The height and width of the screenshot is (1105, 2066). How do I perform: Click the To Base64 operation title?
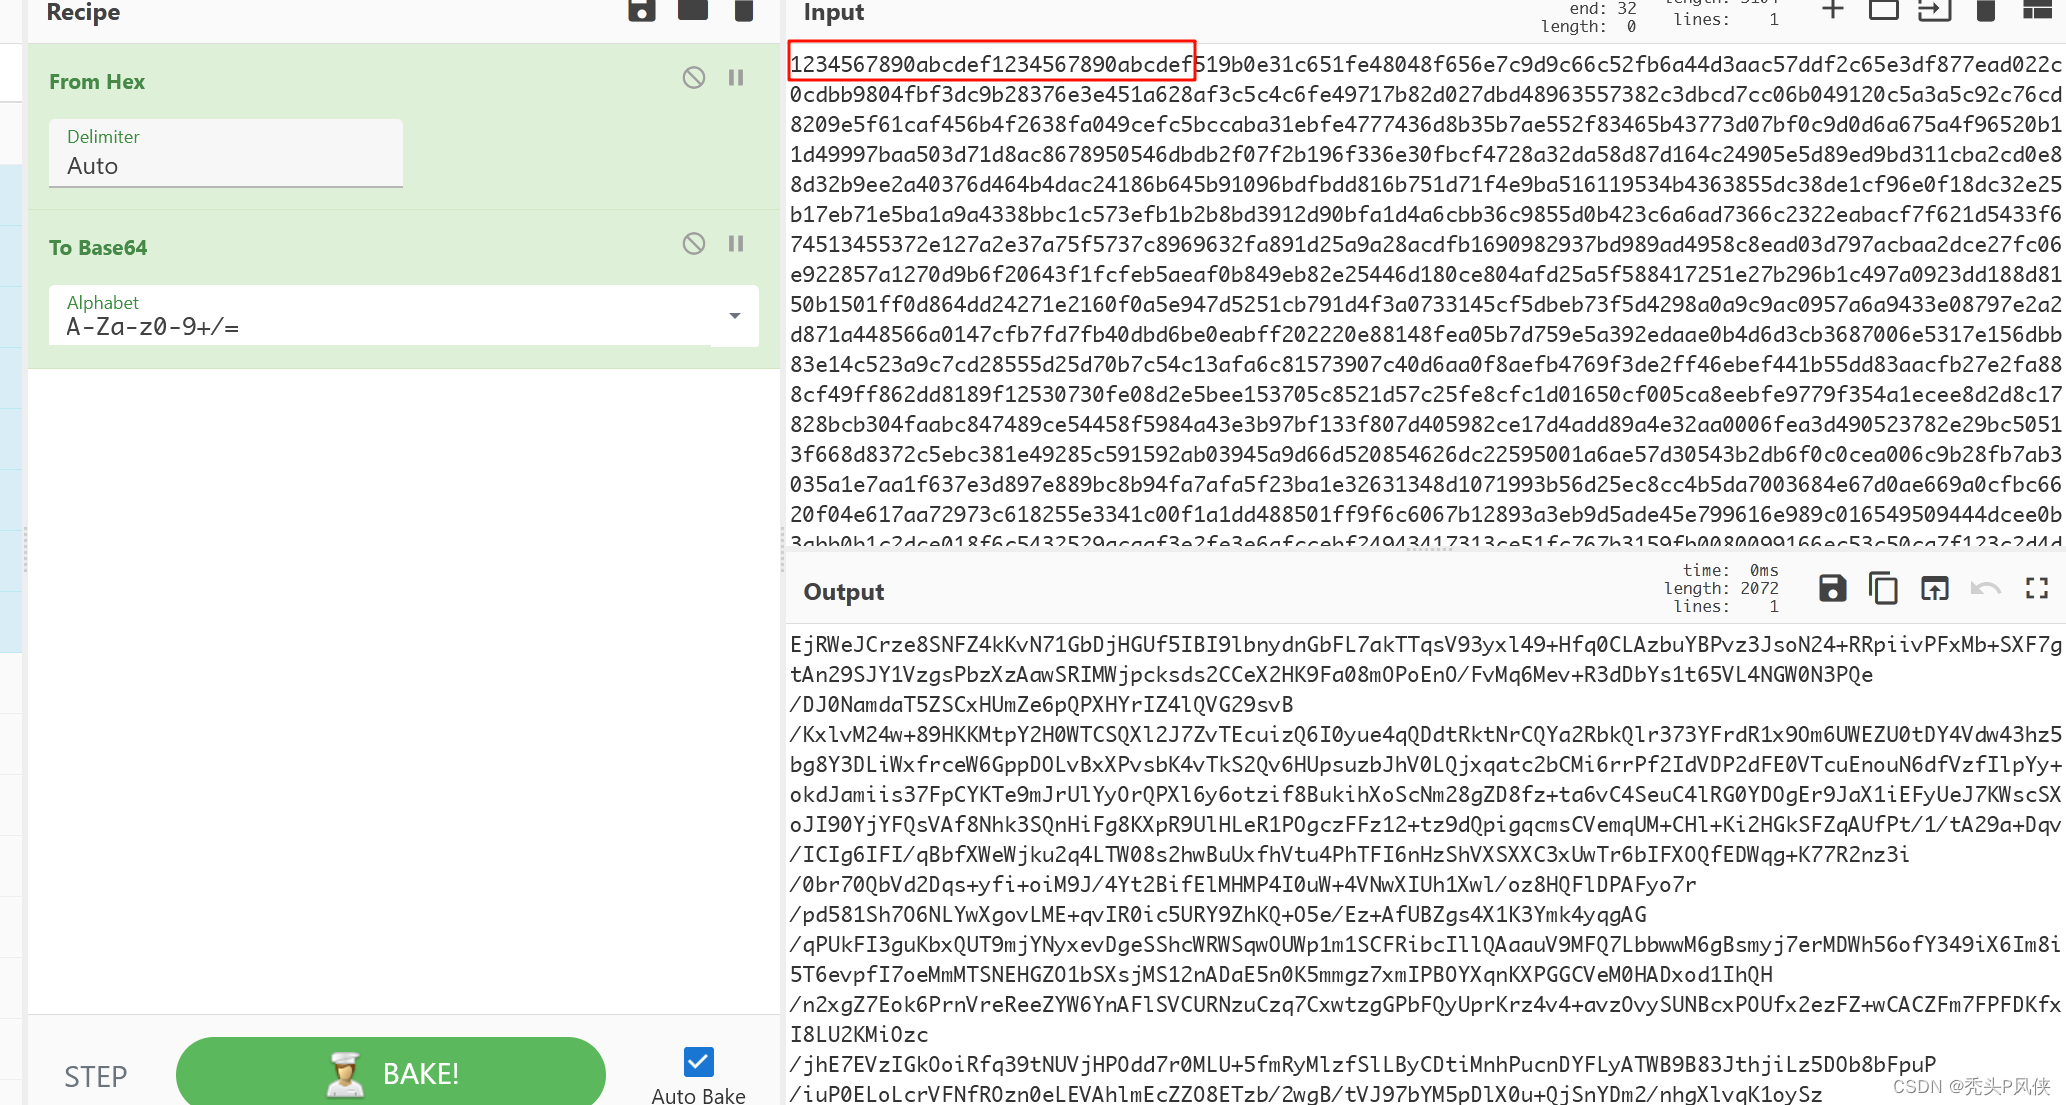[x=98, y=248]
